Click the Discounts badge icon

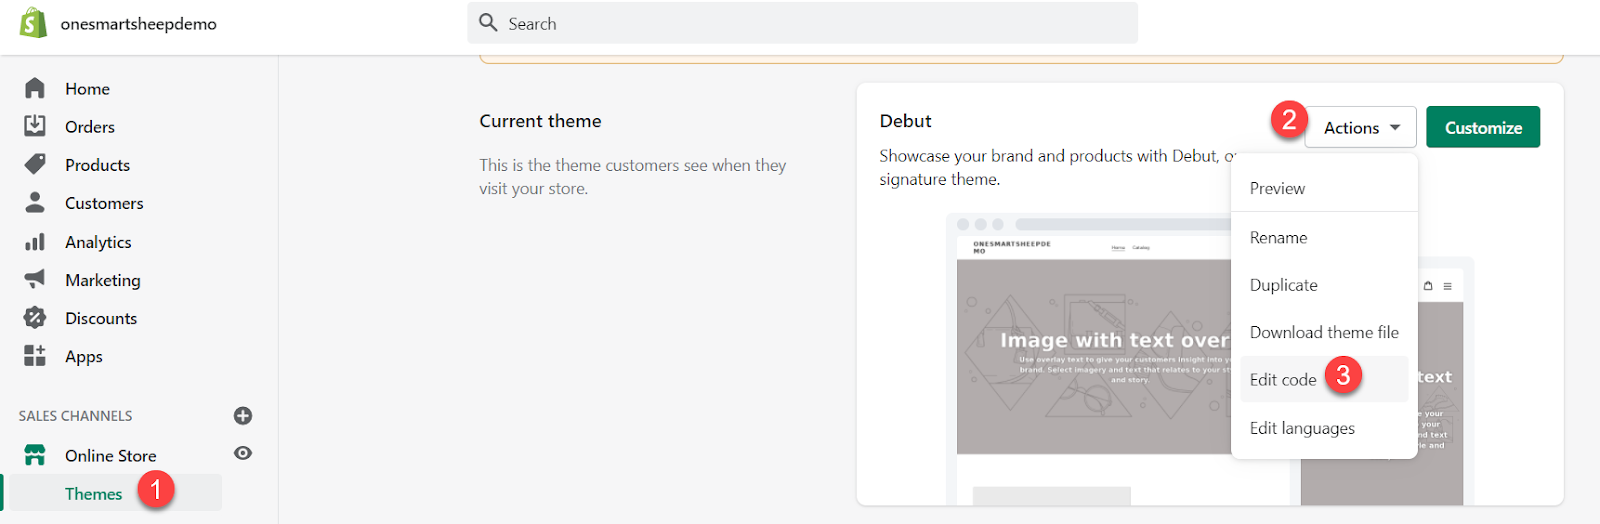pyautogui.click(x=35, y=318)
